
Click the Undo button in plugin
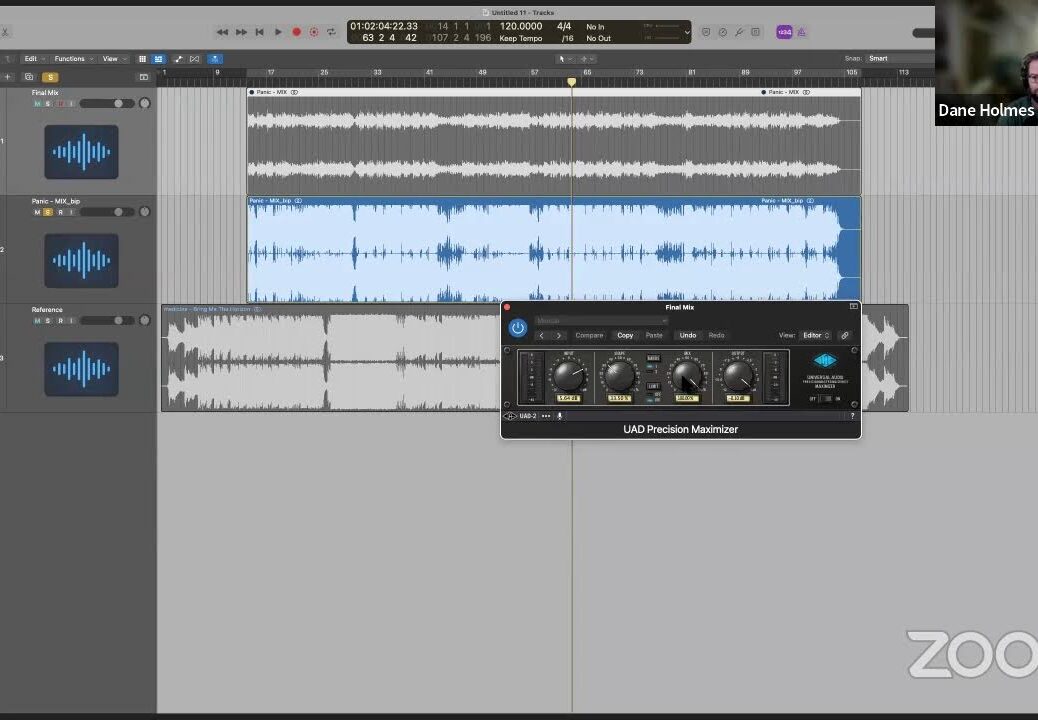pos(688,336)
